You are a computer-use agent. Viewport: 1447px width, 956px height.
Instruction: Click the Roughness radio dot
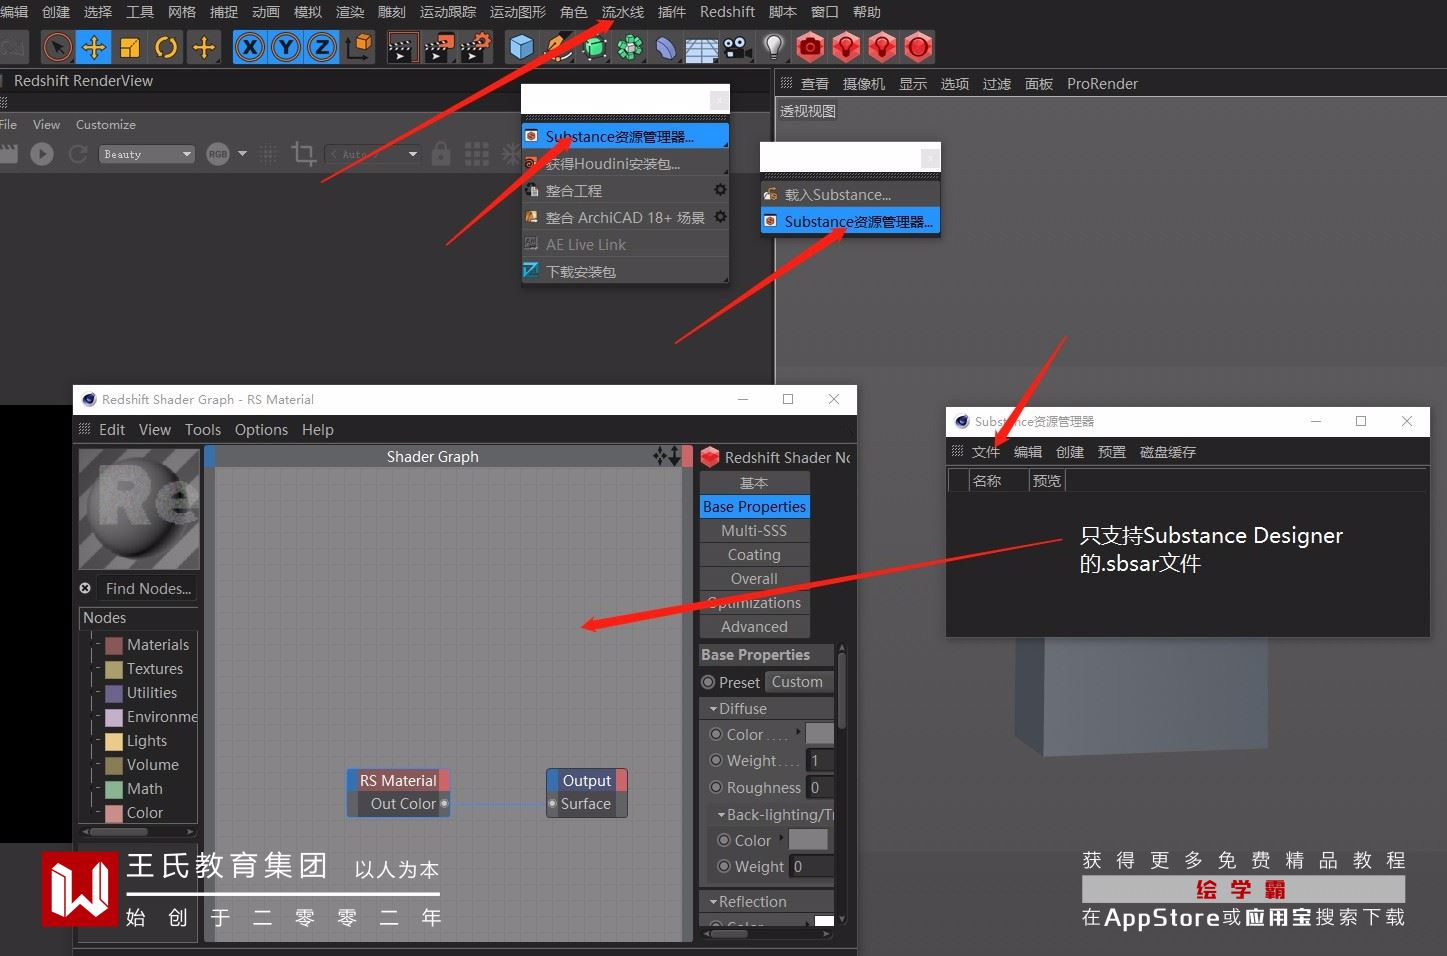[x=715, y=787]
